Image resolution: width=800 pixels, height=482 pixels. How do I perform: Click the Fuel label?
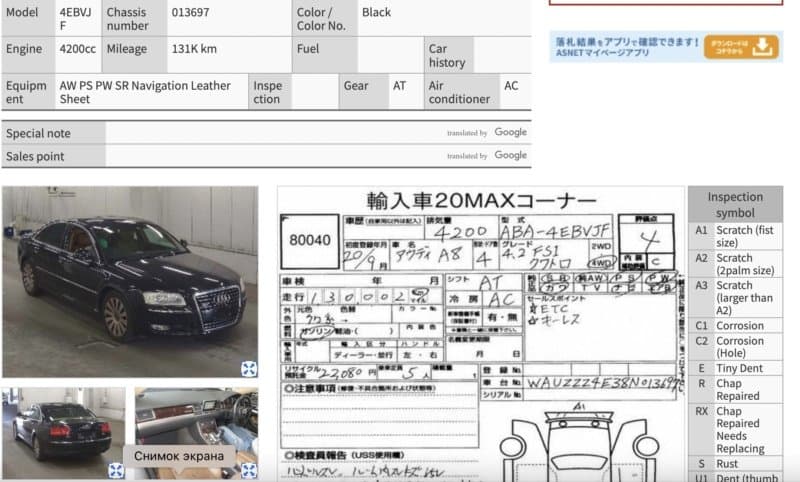308,49
